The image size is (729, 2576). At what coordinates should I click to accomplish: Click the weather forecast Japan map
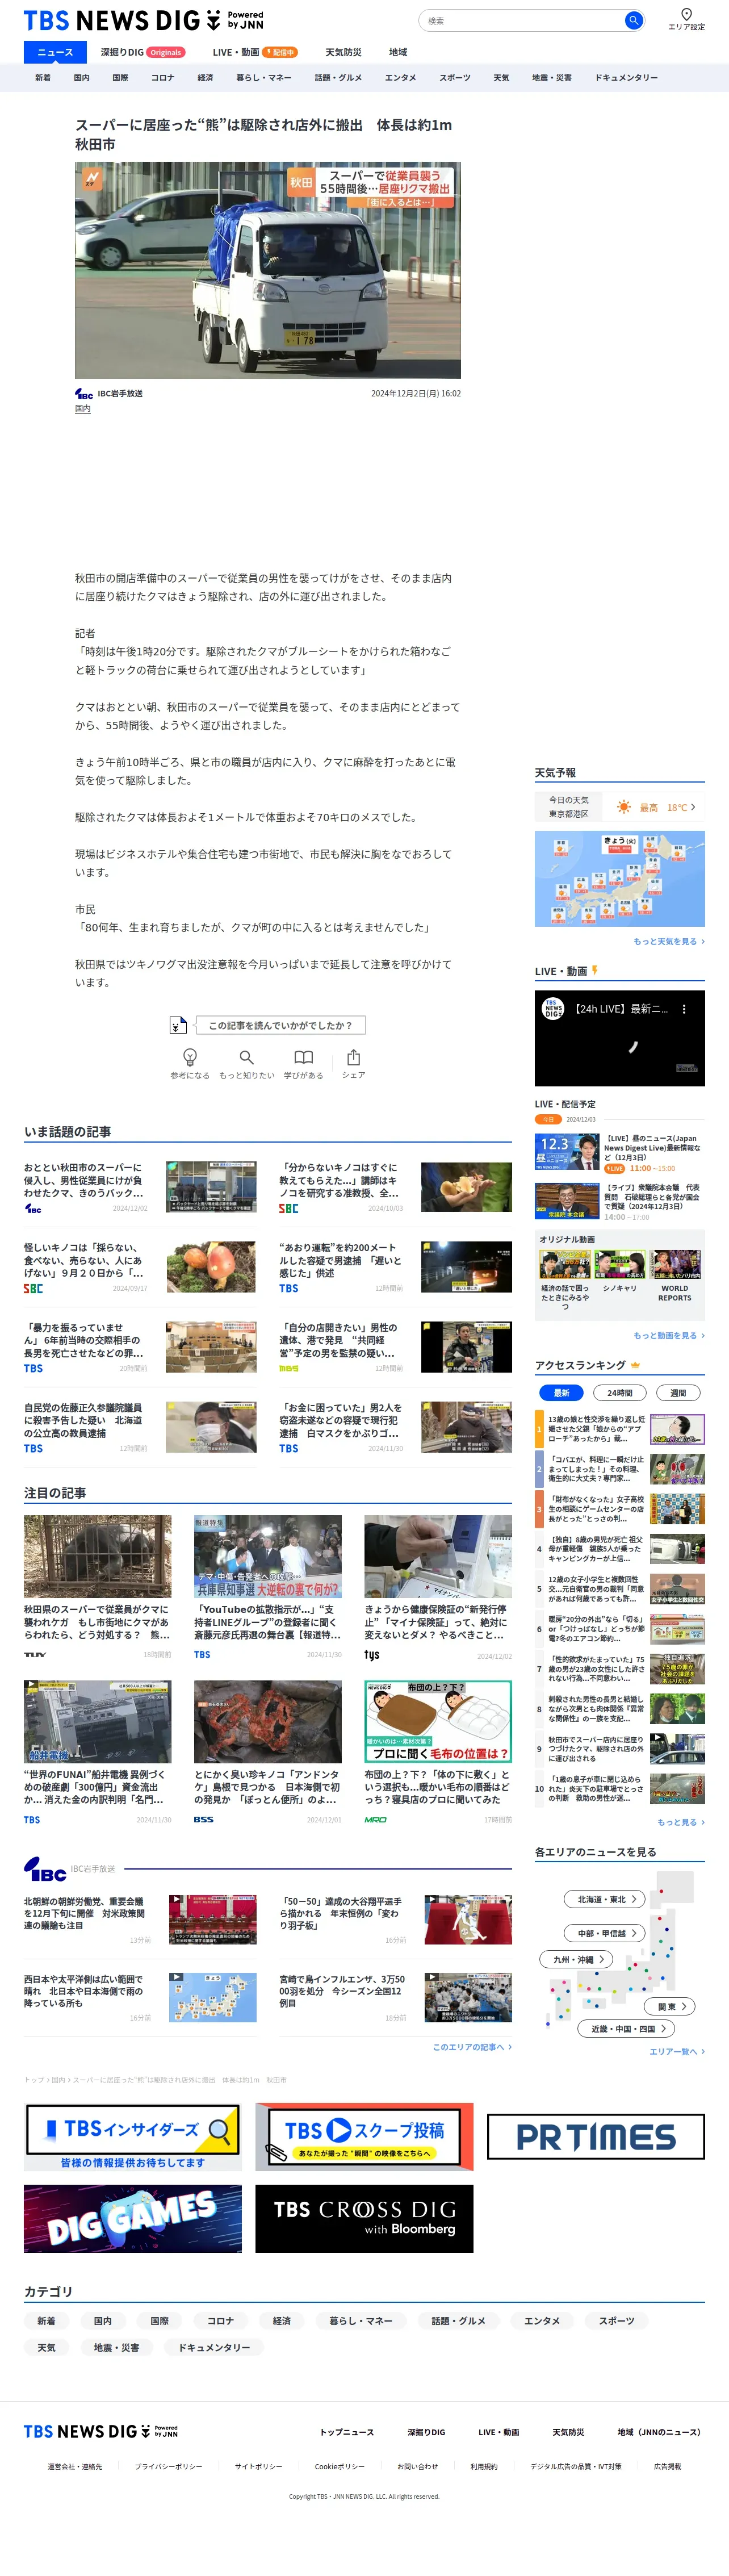tap(619, 878)
